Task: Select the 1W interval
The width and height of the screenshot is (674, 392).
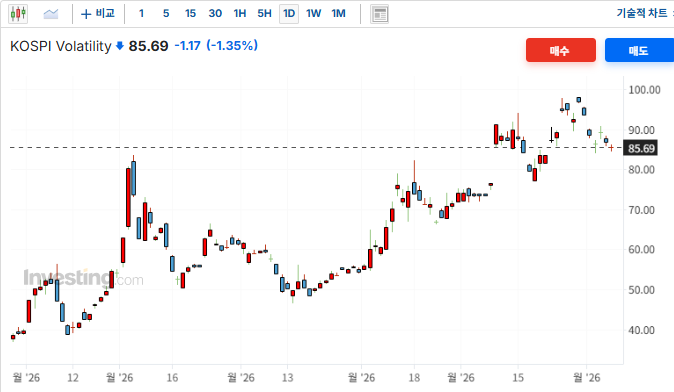Action: coord(313,14)
